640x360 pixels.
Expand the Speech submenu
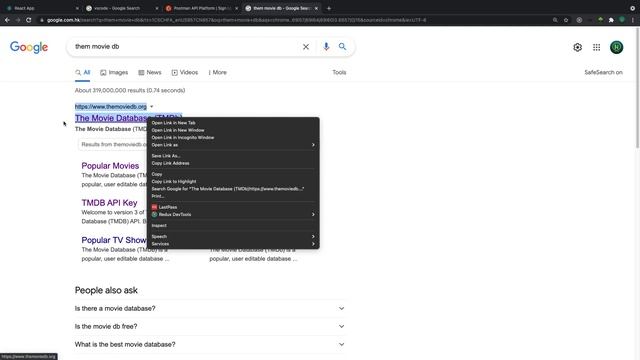[233, 237]
